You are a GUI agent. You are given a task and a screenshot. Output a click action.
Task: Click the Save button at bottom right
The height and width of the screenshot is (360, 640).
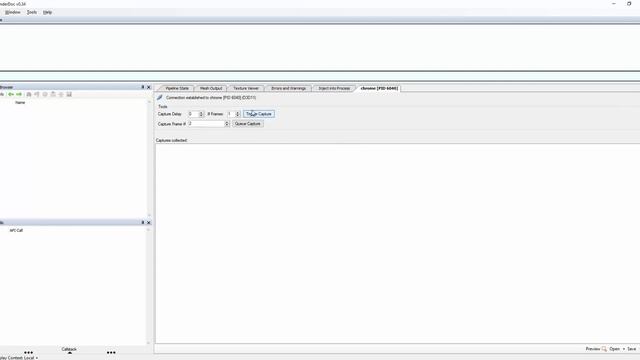coord(631,349)
